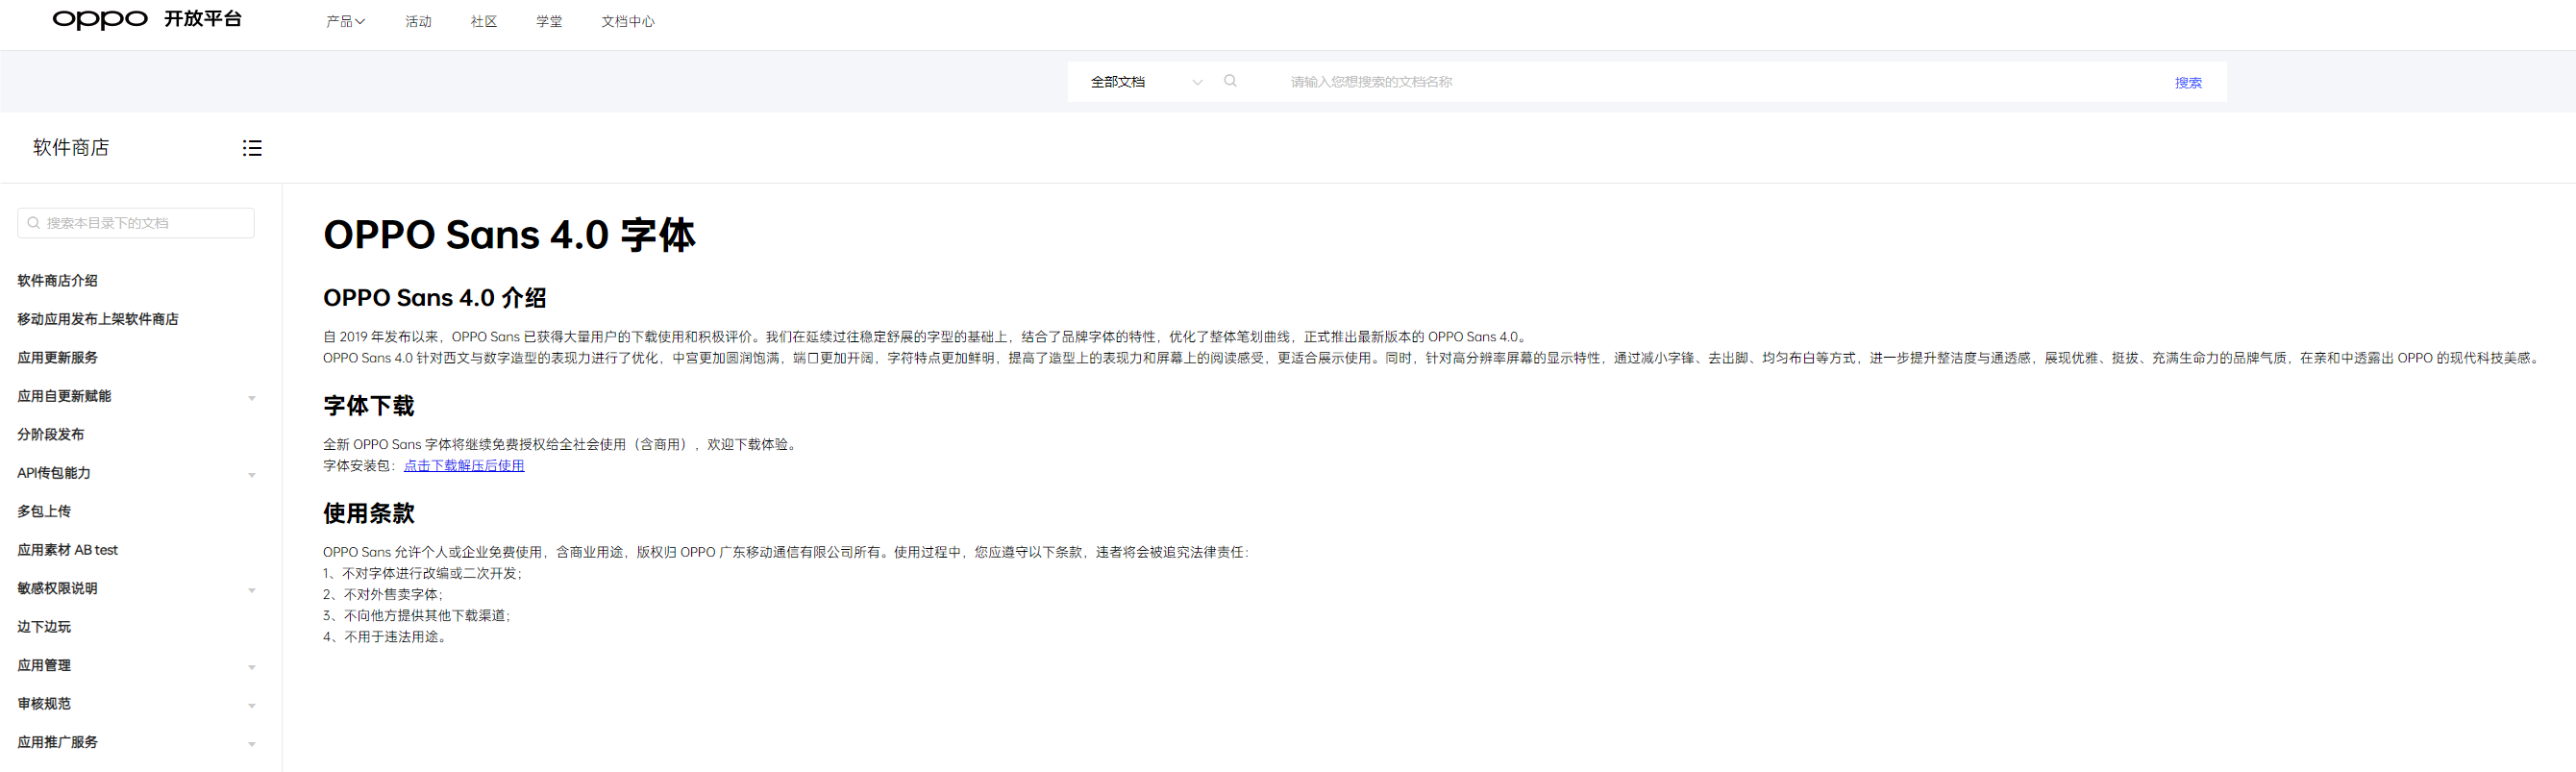The height and width of the screenshot is (772, 2576).
Task: Open the 社区 nav item
Action: [x=484, y=21]
